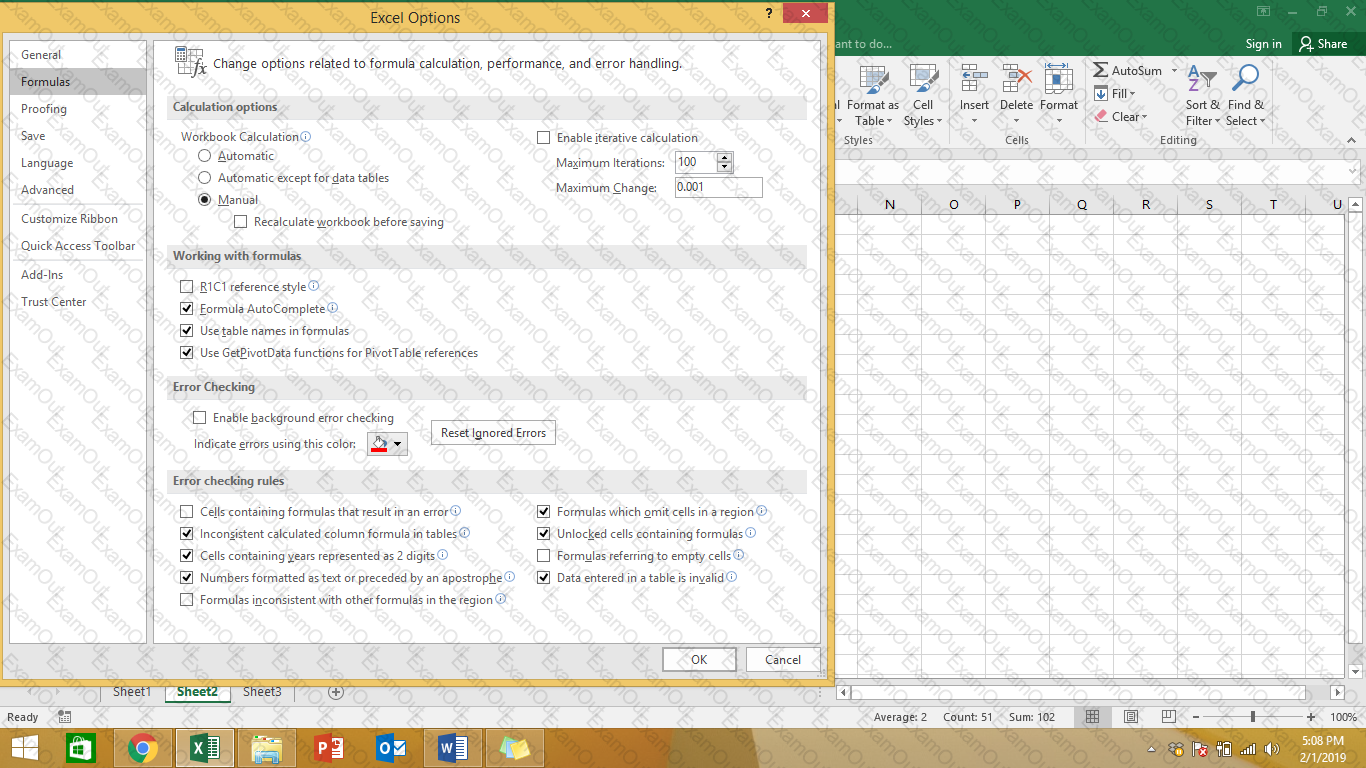Viewport: 1366px width, 768px height.
Task: Click the Maximum Change field
Action: (718, 187)
